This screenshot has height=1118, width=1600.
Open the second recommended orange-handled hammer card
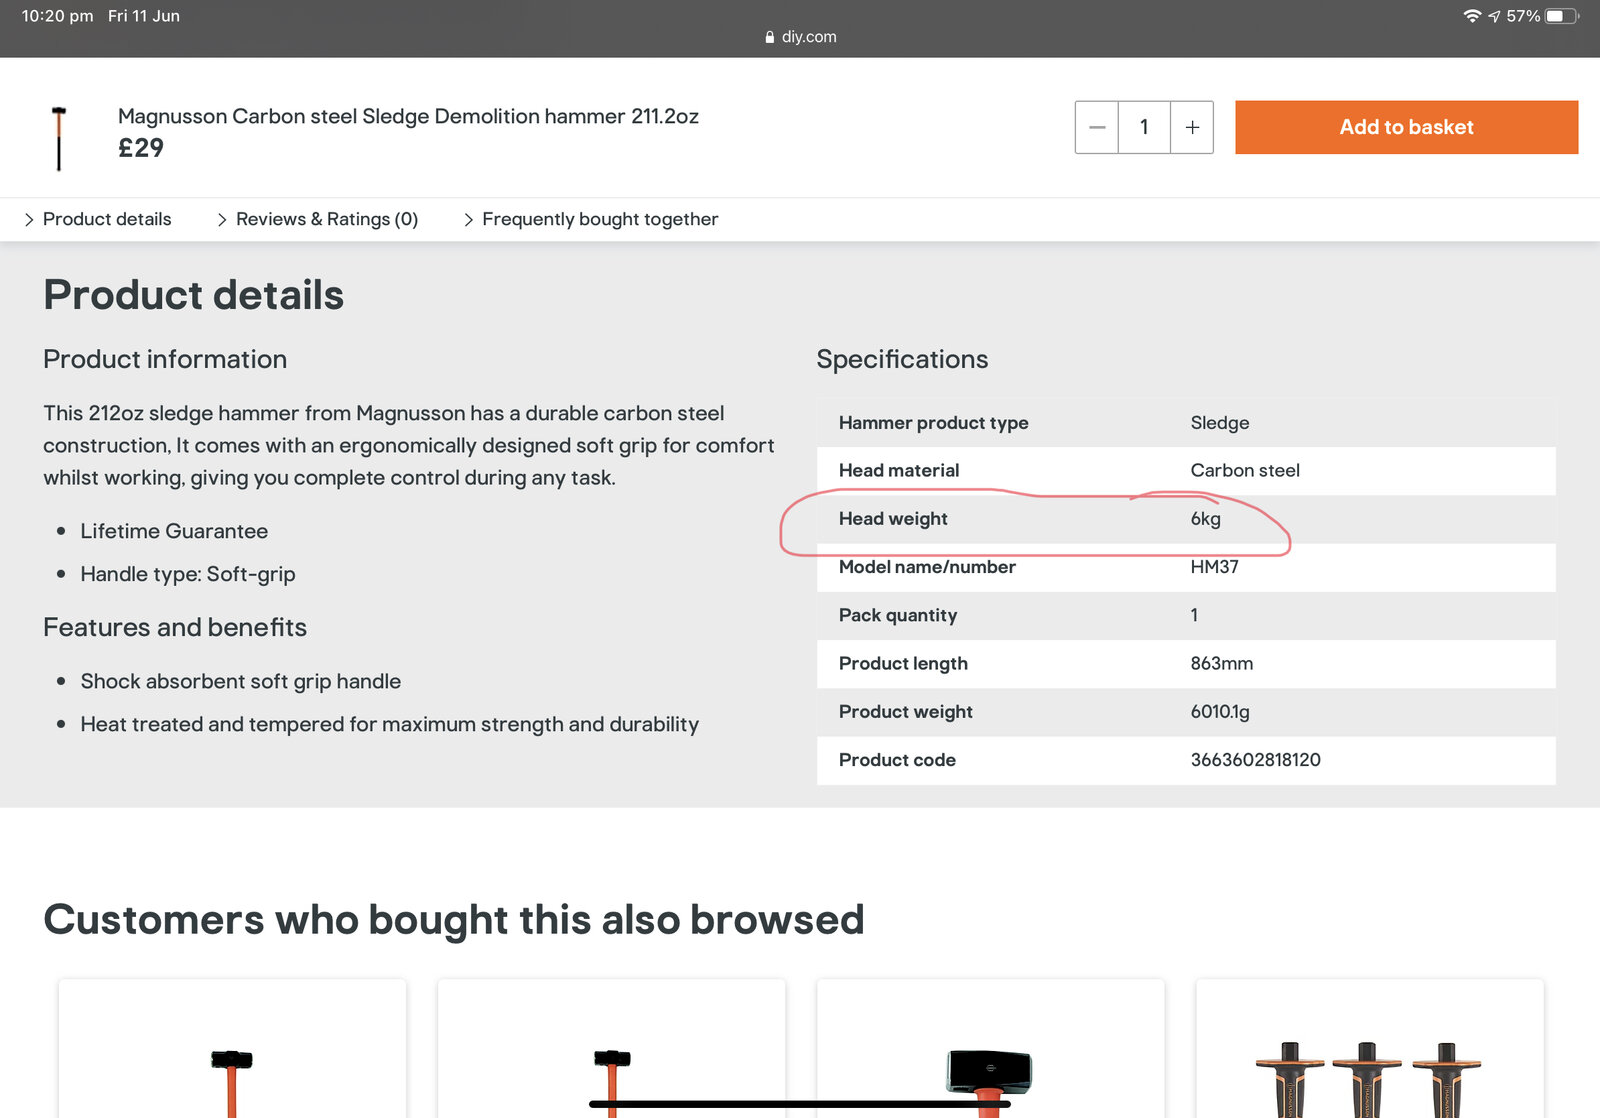coord(611,1050)
